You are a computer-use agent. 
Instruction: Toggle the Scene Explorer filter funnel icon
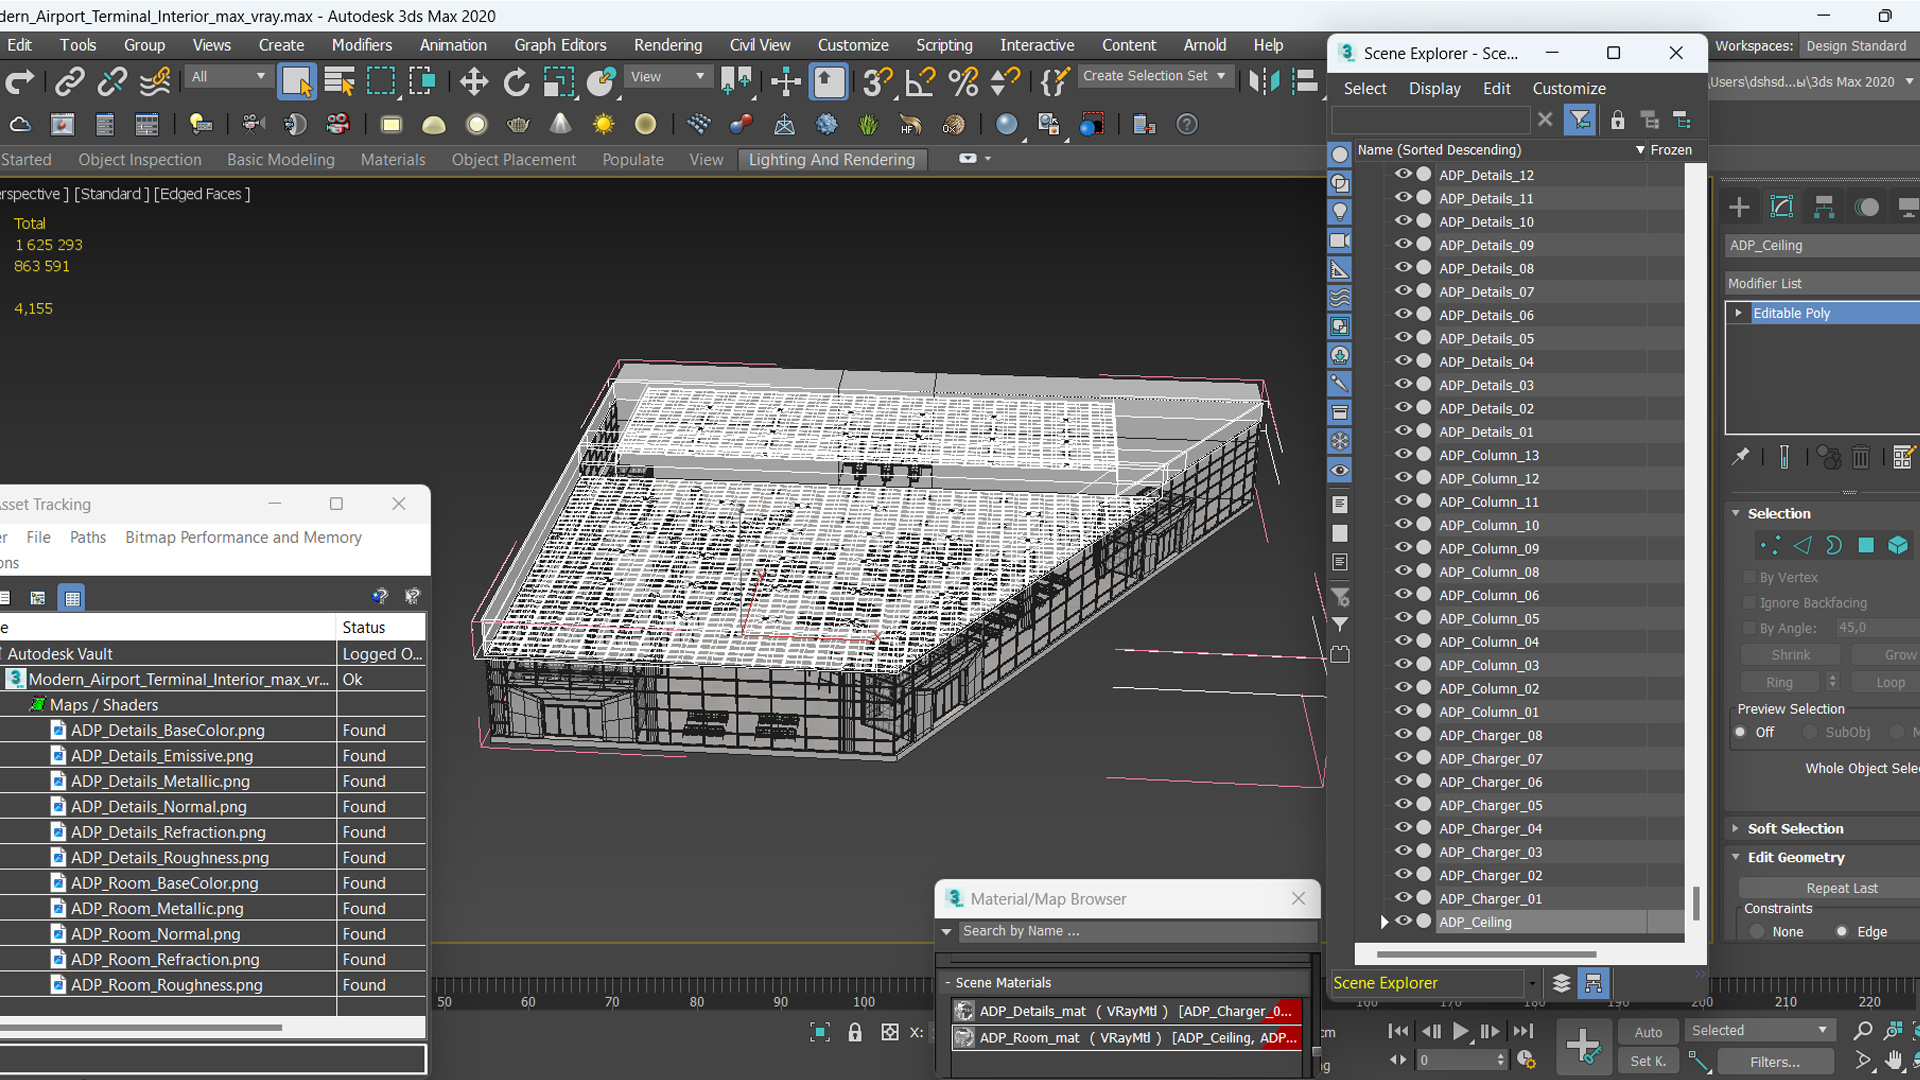[x=1580, y=120]
